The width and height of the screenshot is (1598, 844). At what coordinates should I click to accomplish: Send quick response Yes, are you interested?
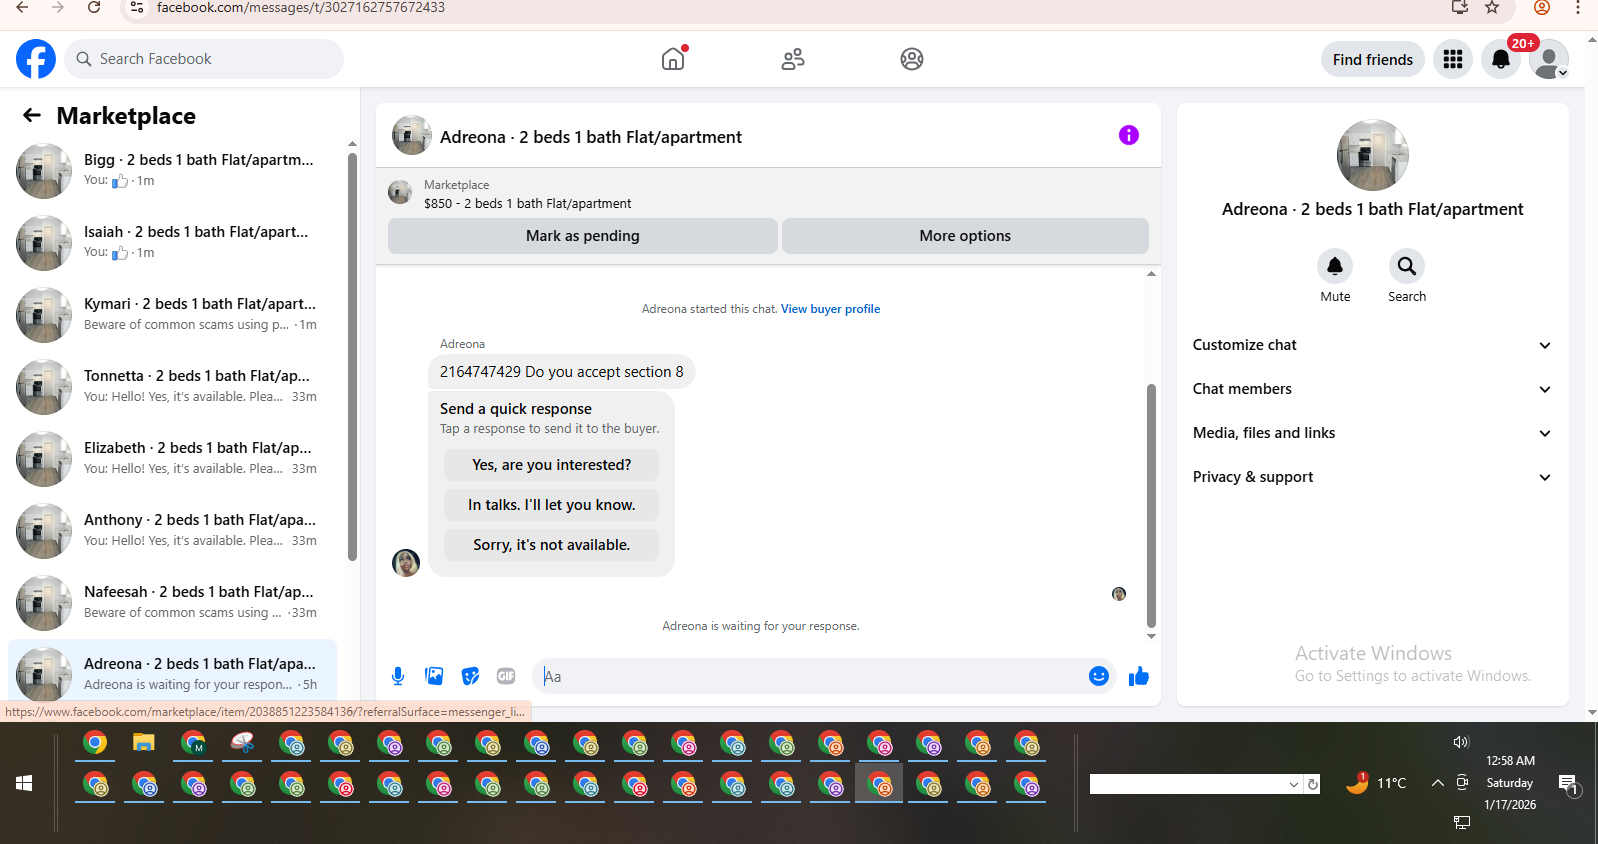click(552, 465)
